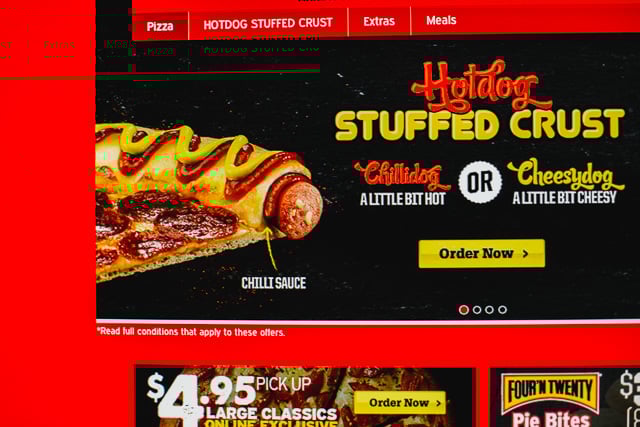Screen dimensions: 640x427
Task: Click the Hotdog script logo
Action: click(482, 86)
